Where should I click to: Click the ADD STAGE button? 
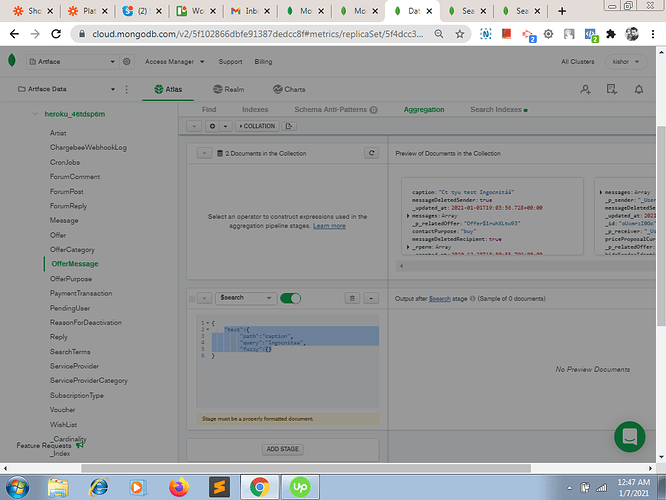coord(283,450)
